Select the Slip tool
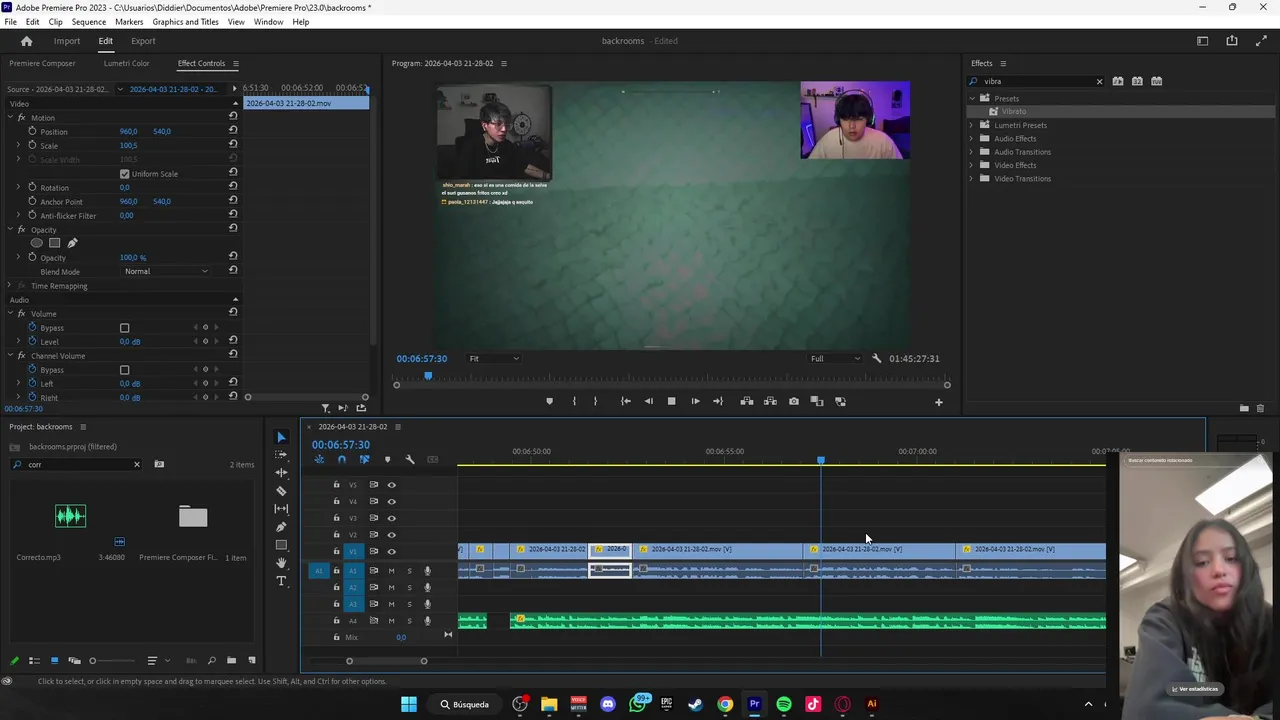1280x720 pixels. click(x=281, y=509)
